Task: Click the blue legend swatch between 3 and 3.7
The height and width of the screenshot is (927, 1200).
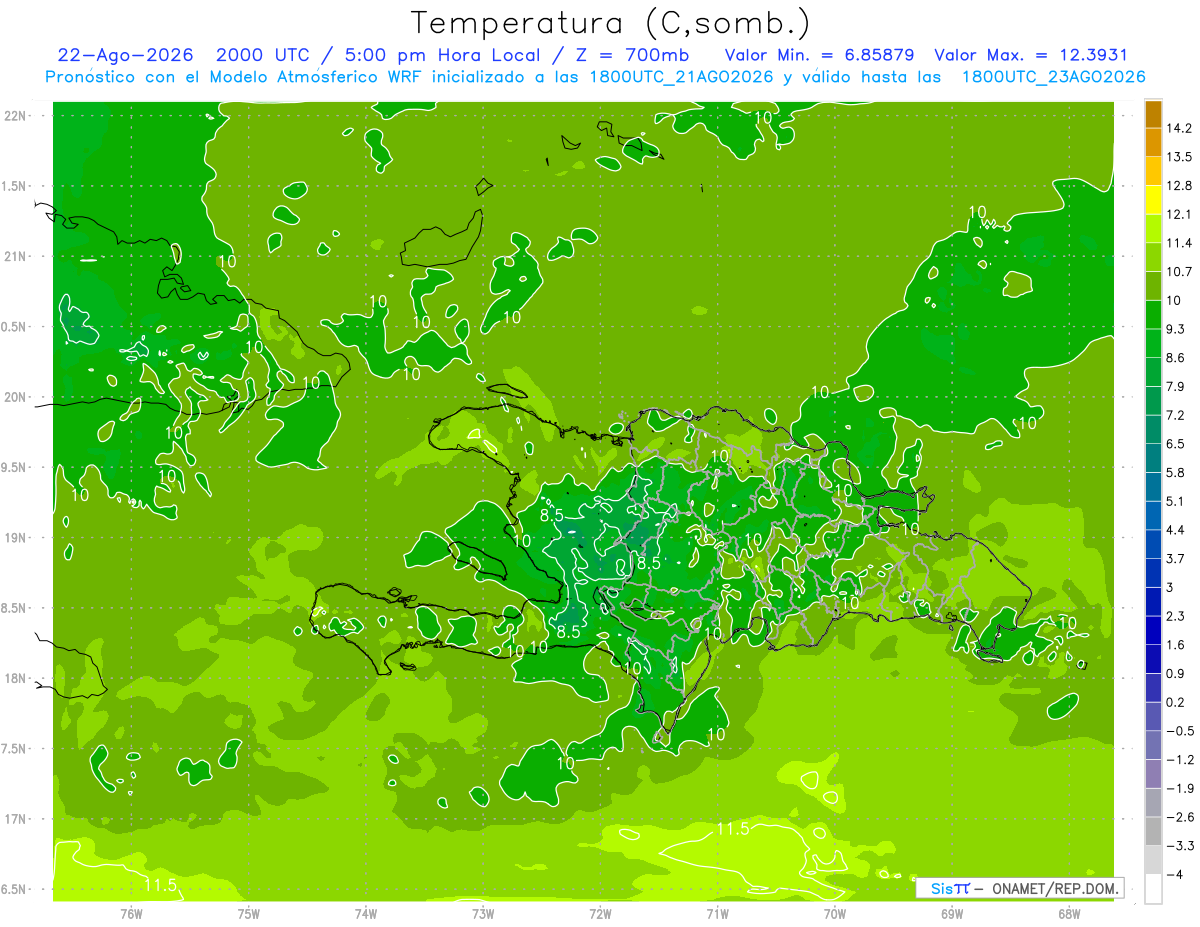Action: (1153, 574)
